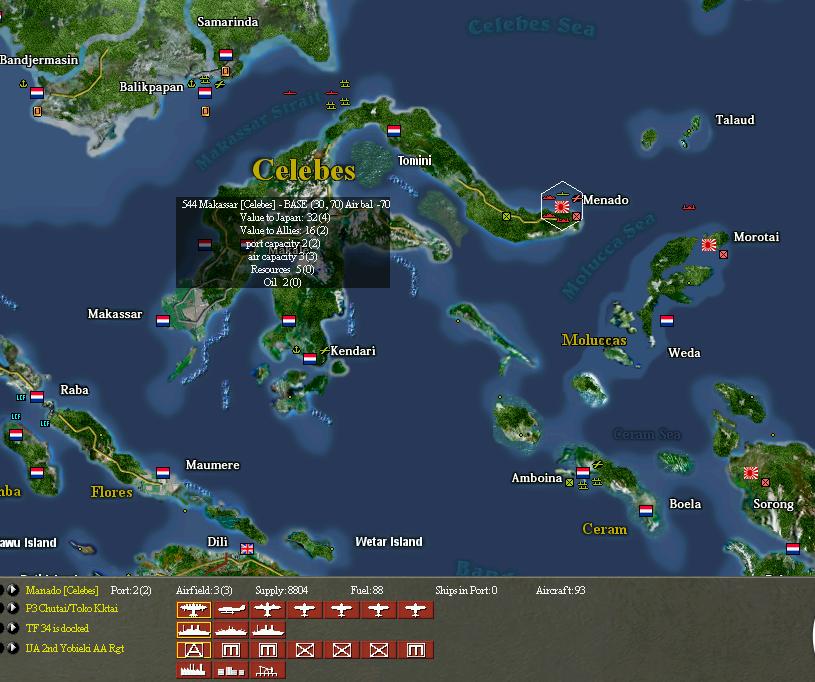Select the four-engine bomber air unit icon
This screenshot has height=682, width=815.
pos(194,610)
